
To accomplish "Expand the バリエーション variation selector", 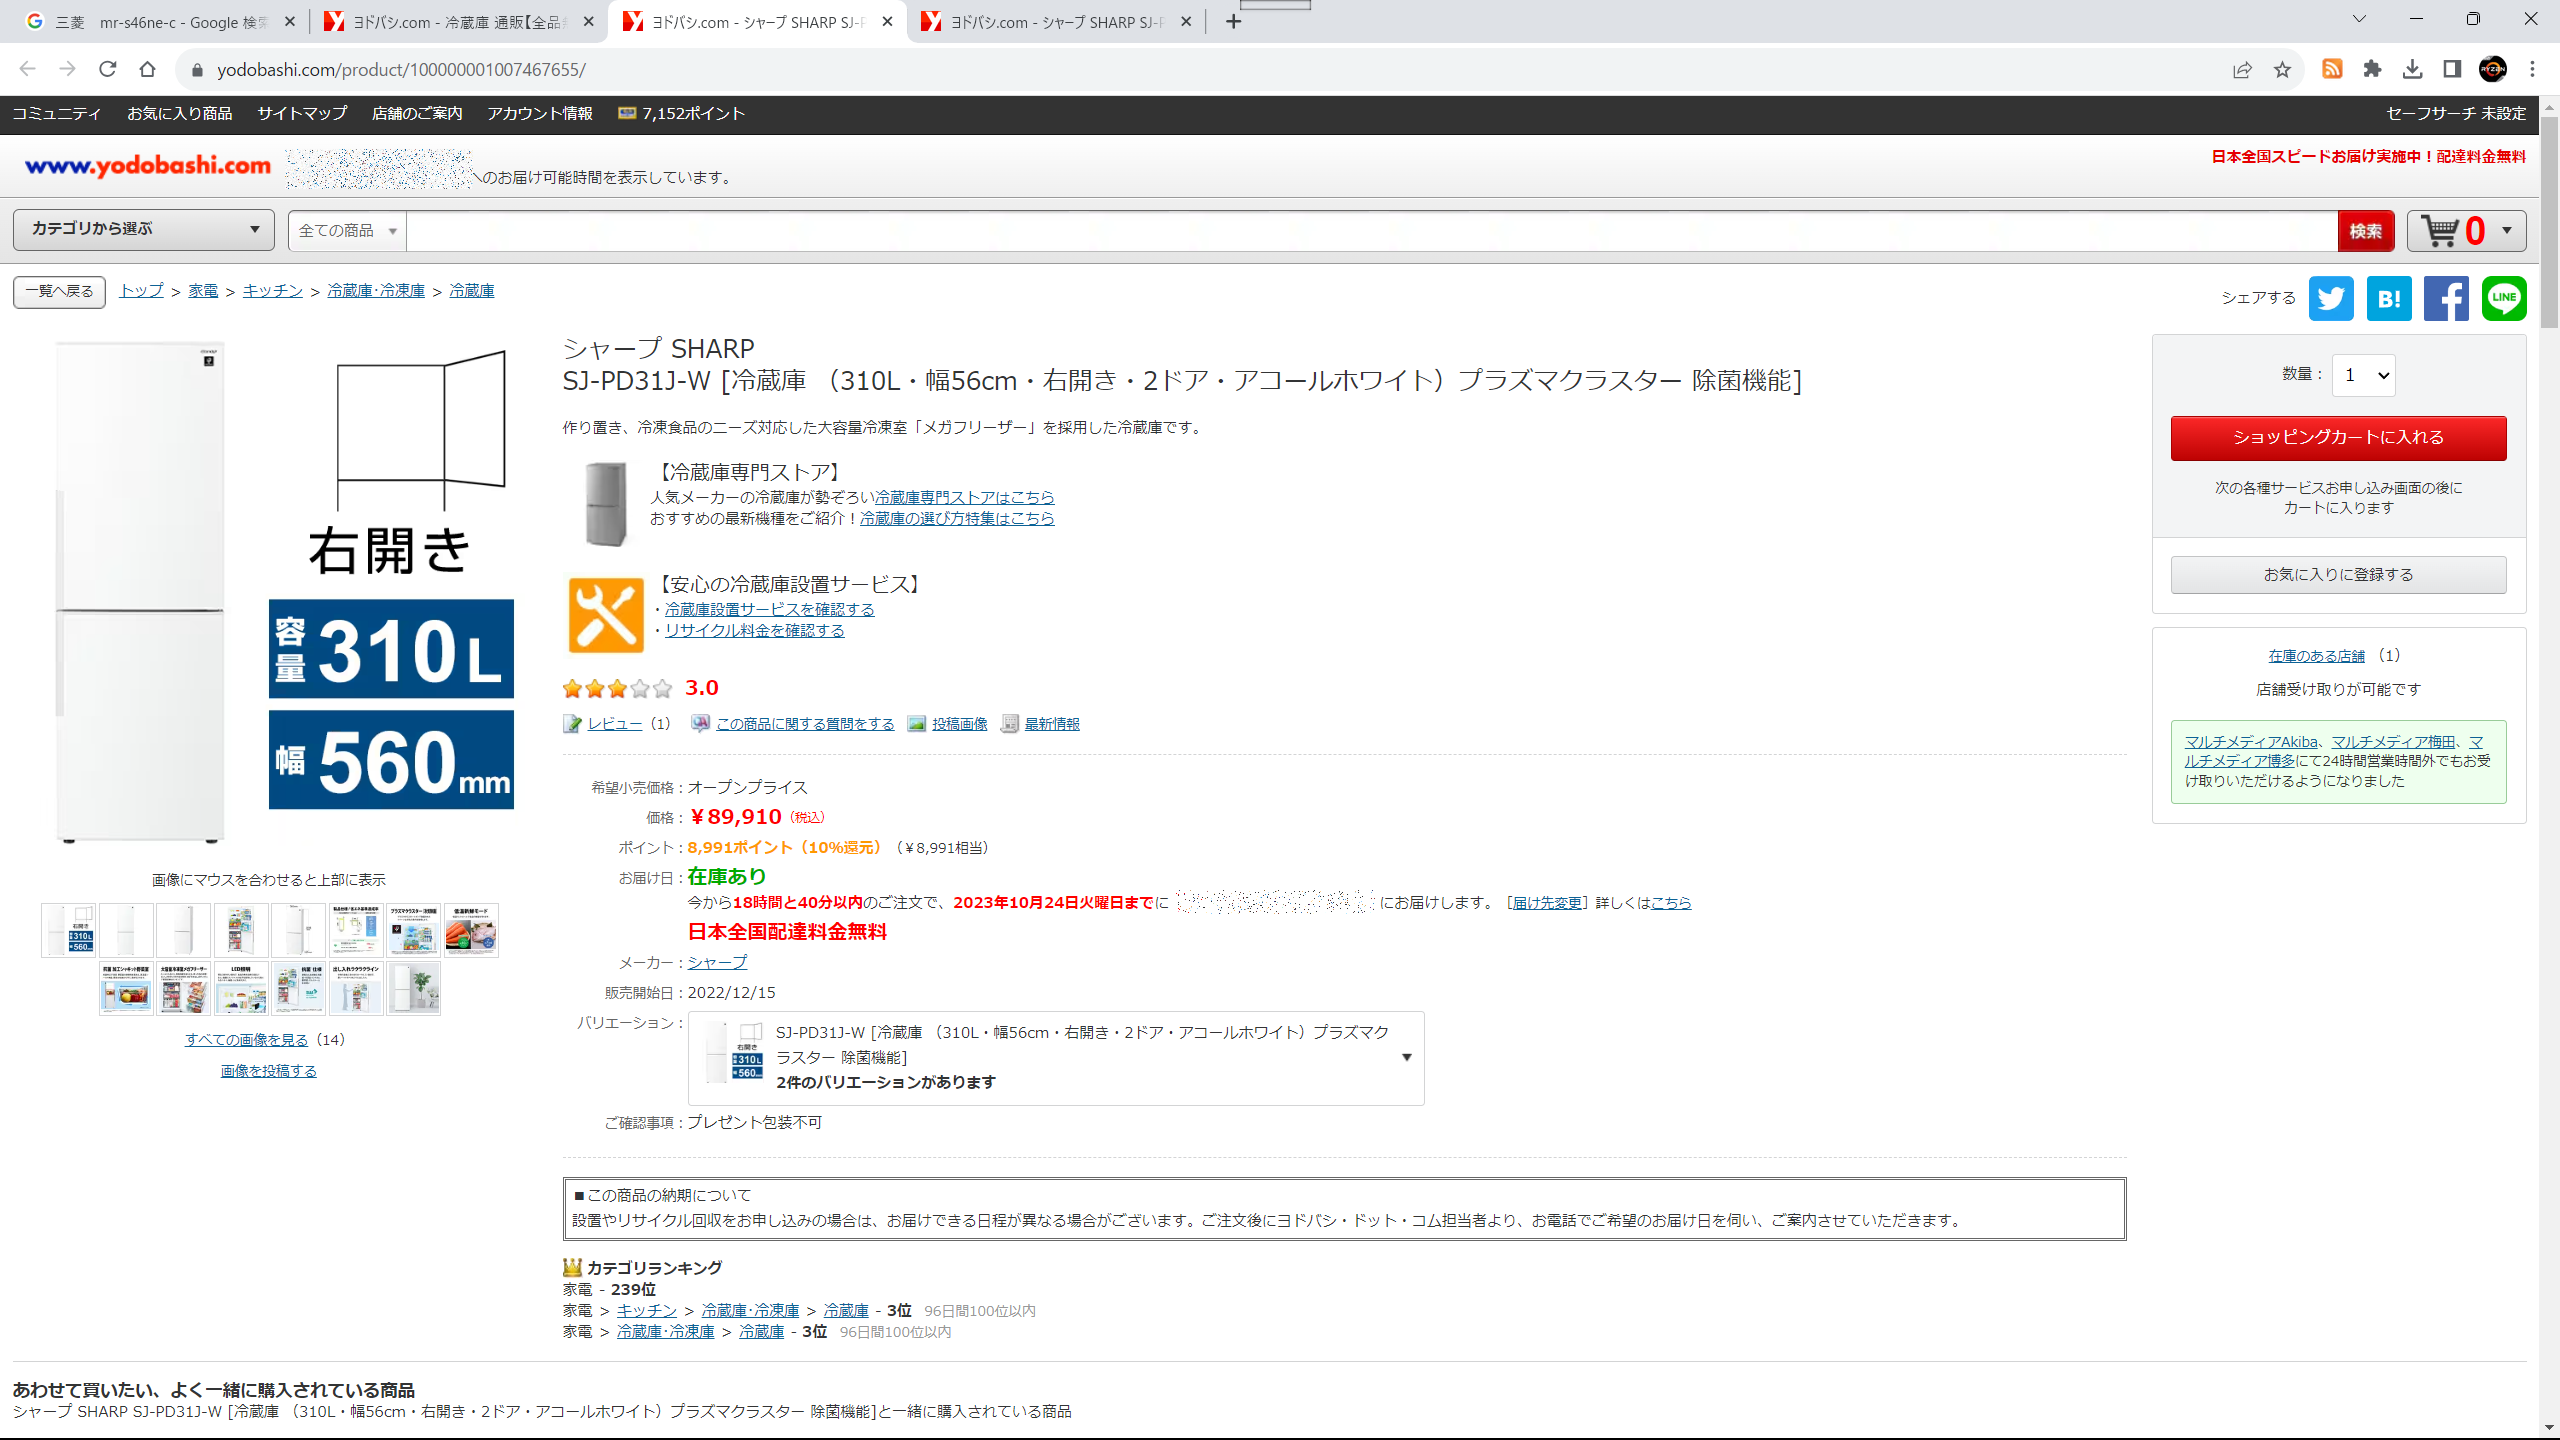I will (1056, 1057).
